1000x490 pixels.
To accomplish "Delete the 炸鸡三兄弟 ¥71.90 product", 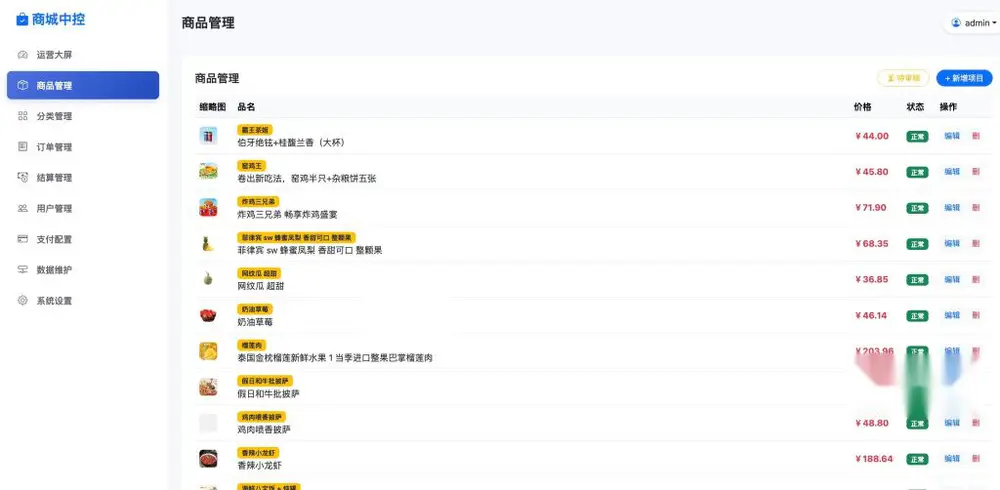I will pyautogui.click(x=976, y=207).
